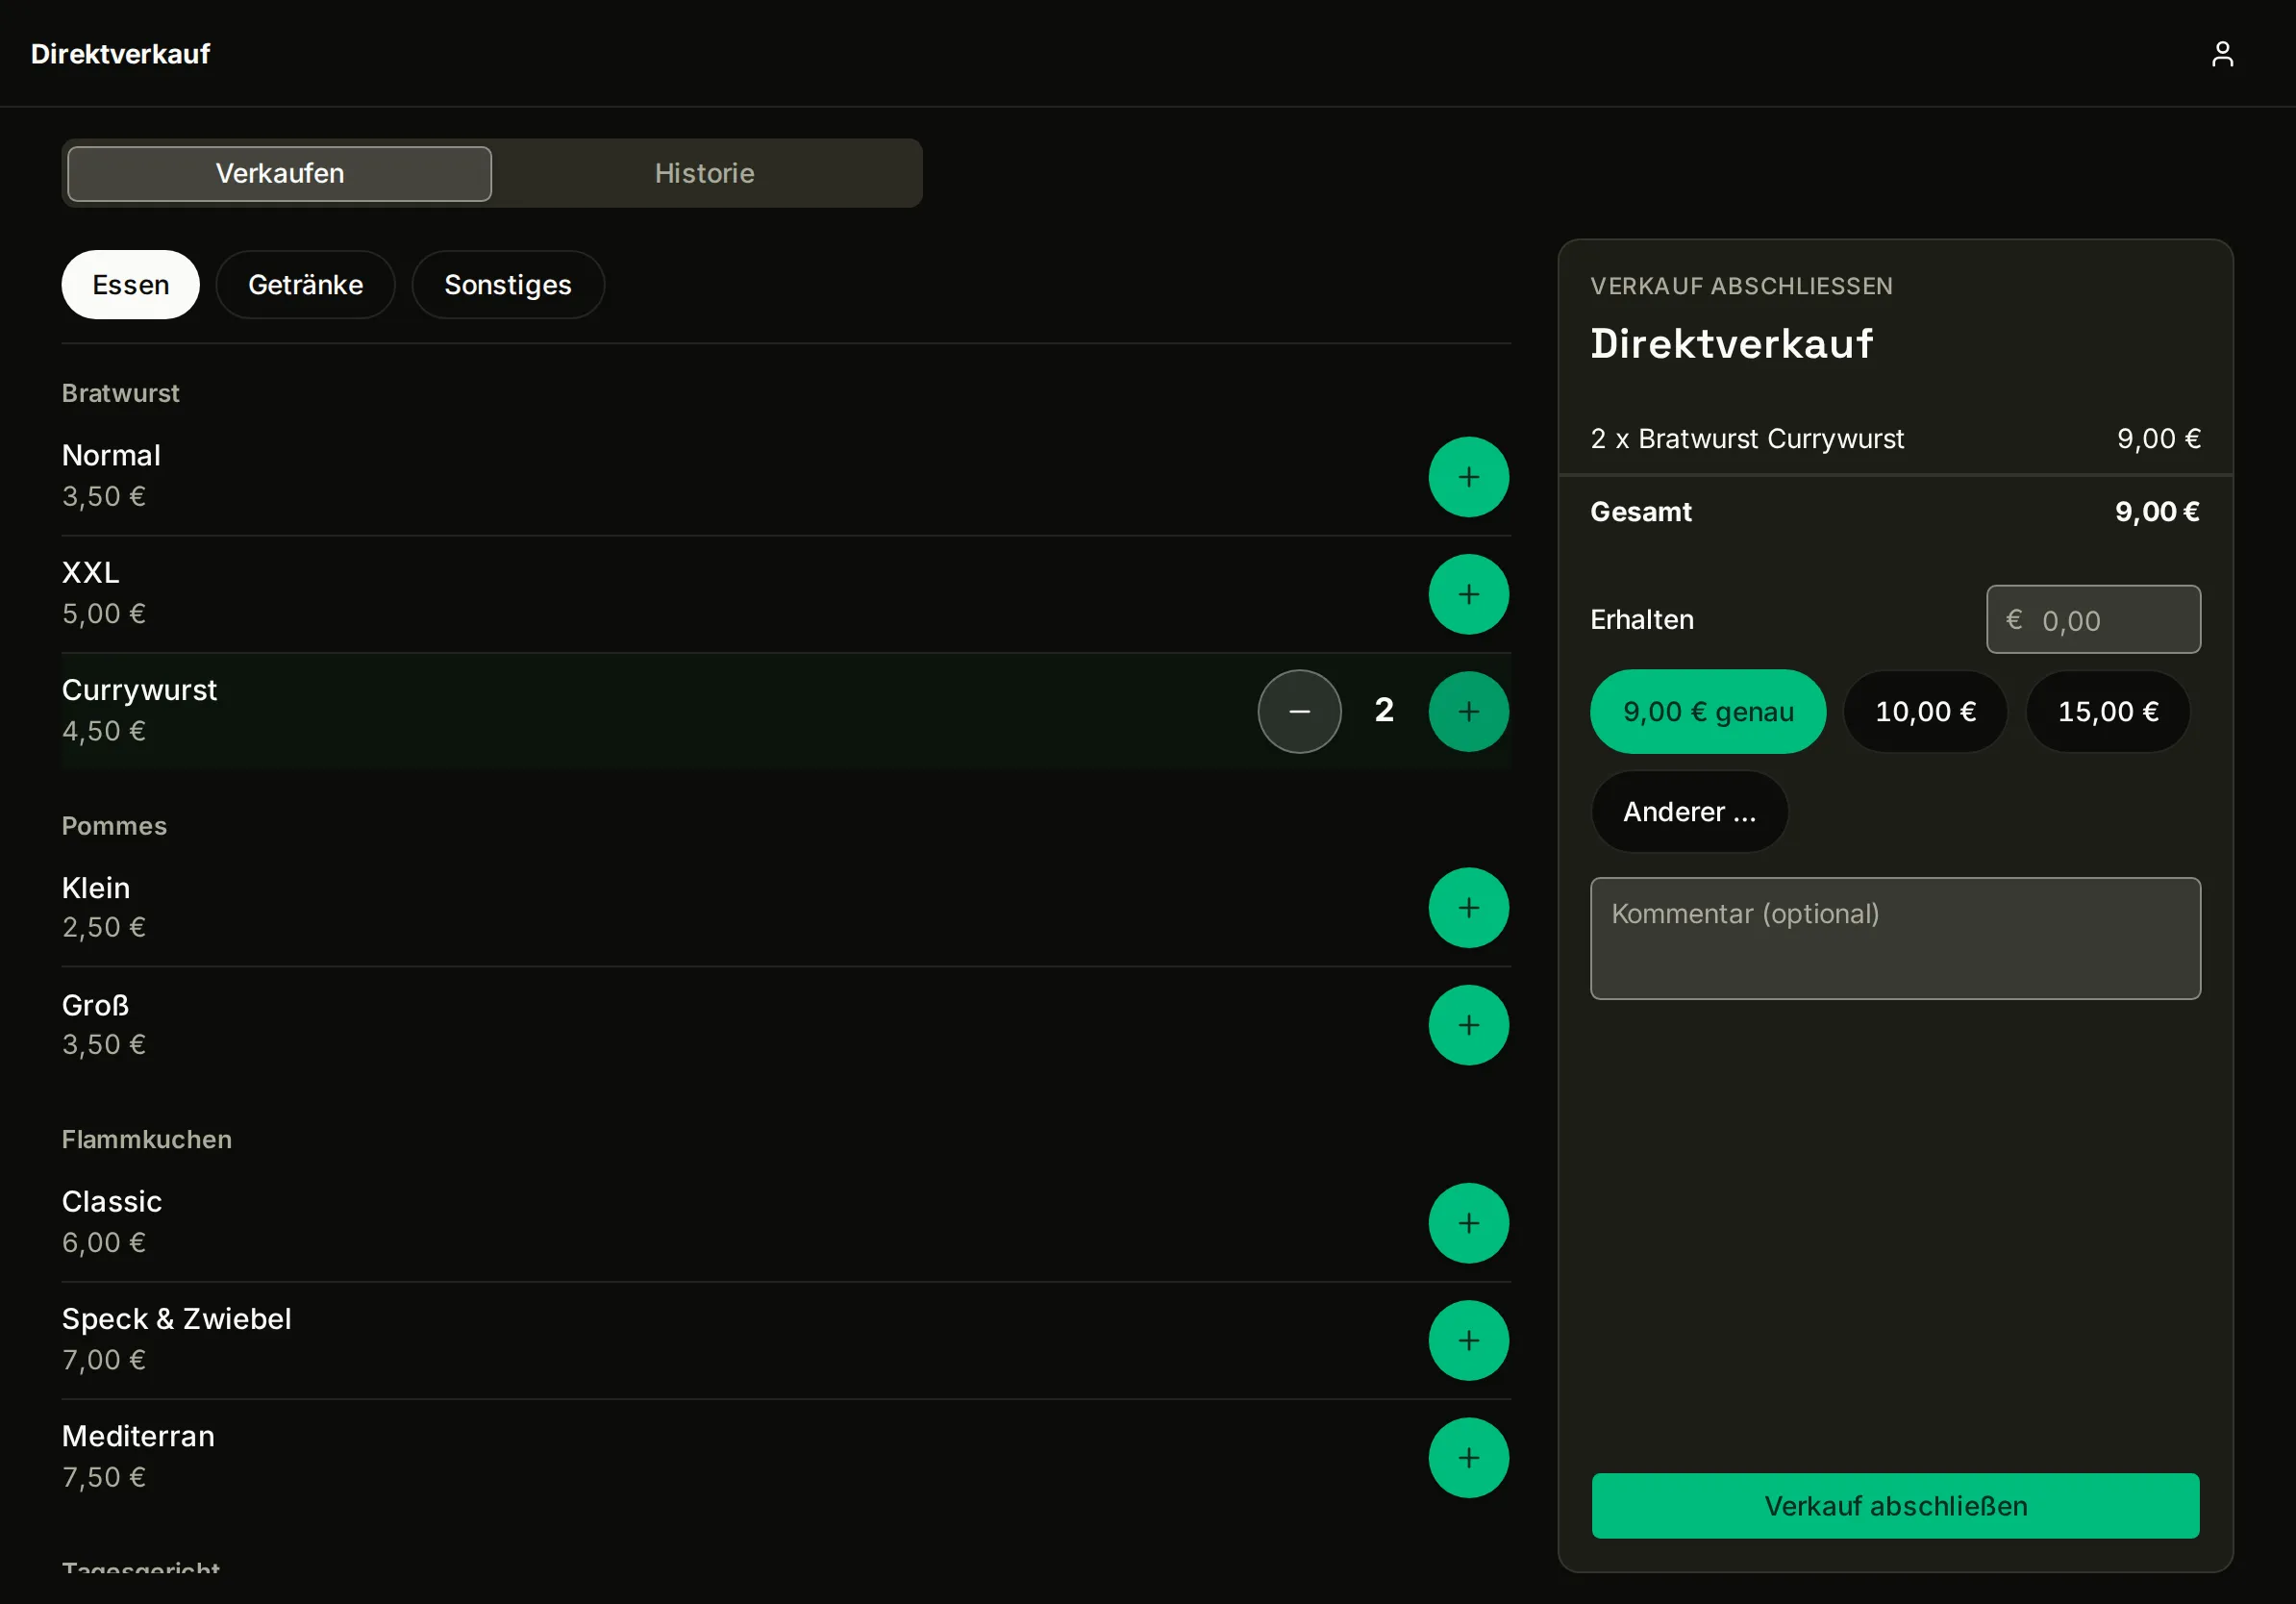Click the Anderer ... amount button
Screen dimensions: 2296x1604
1689,811
